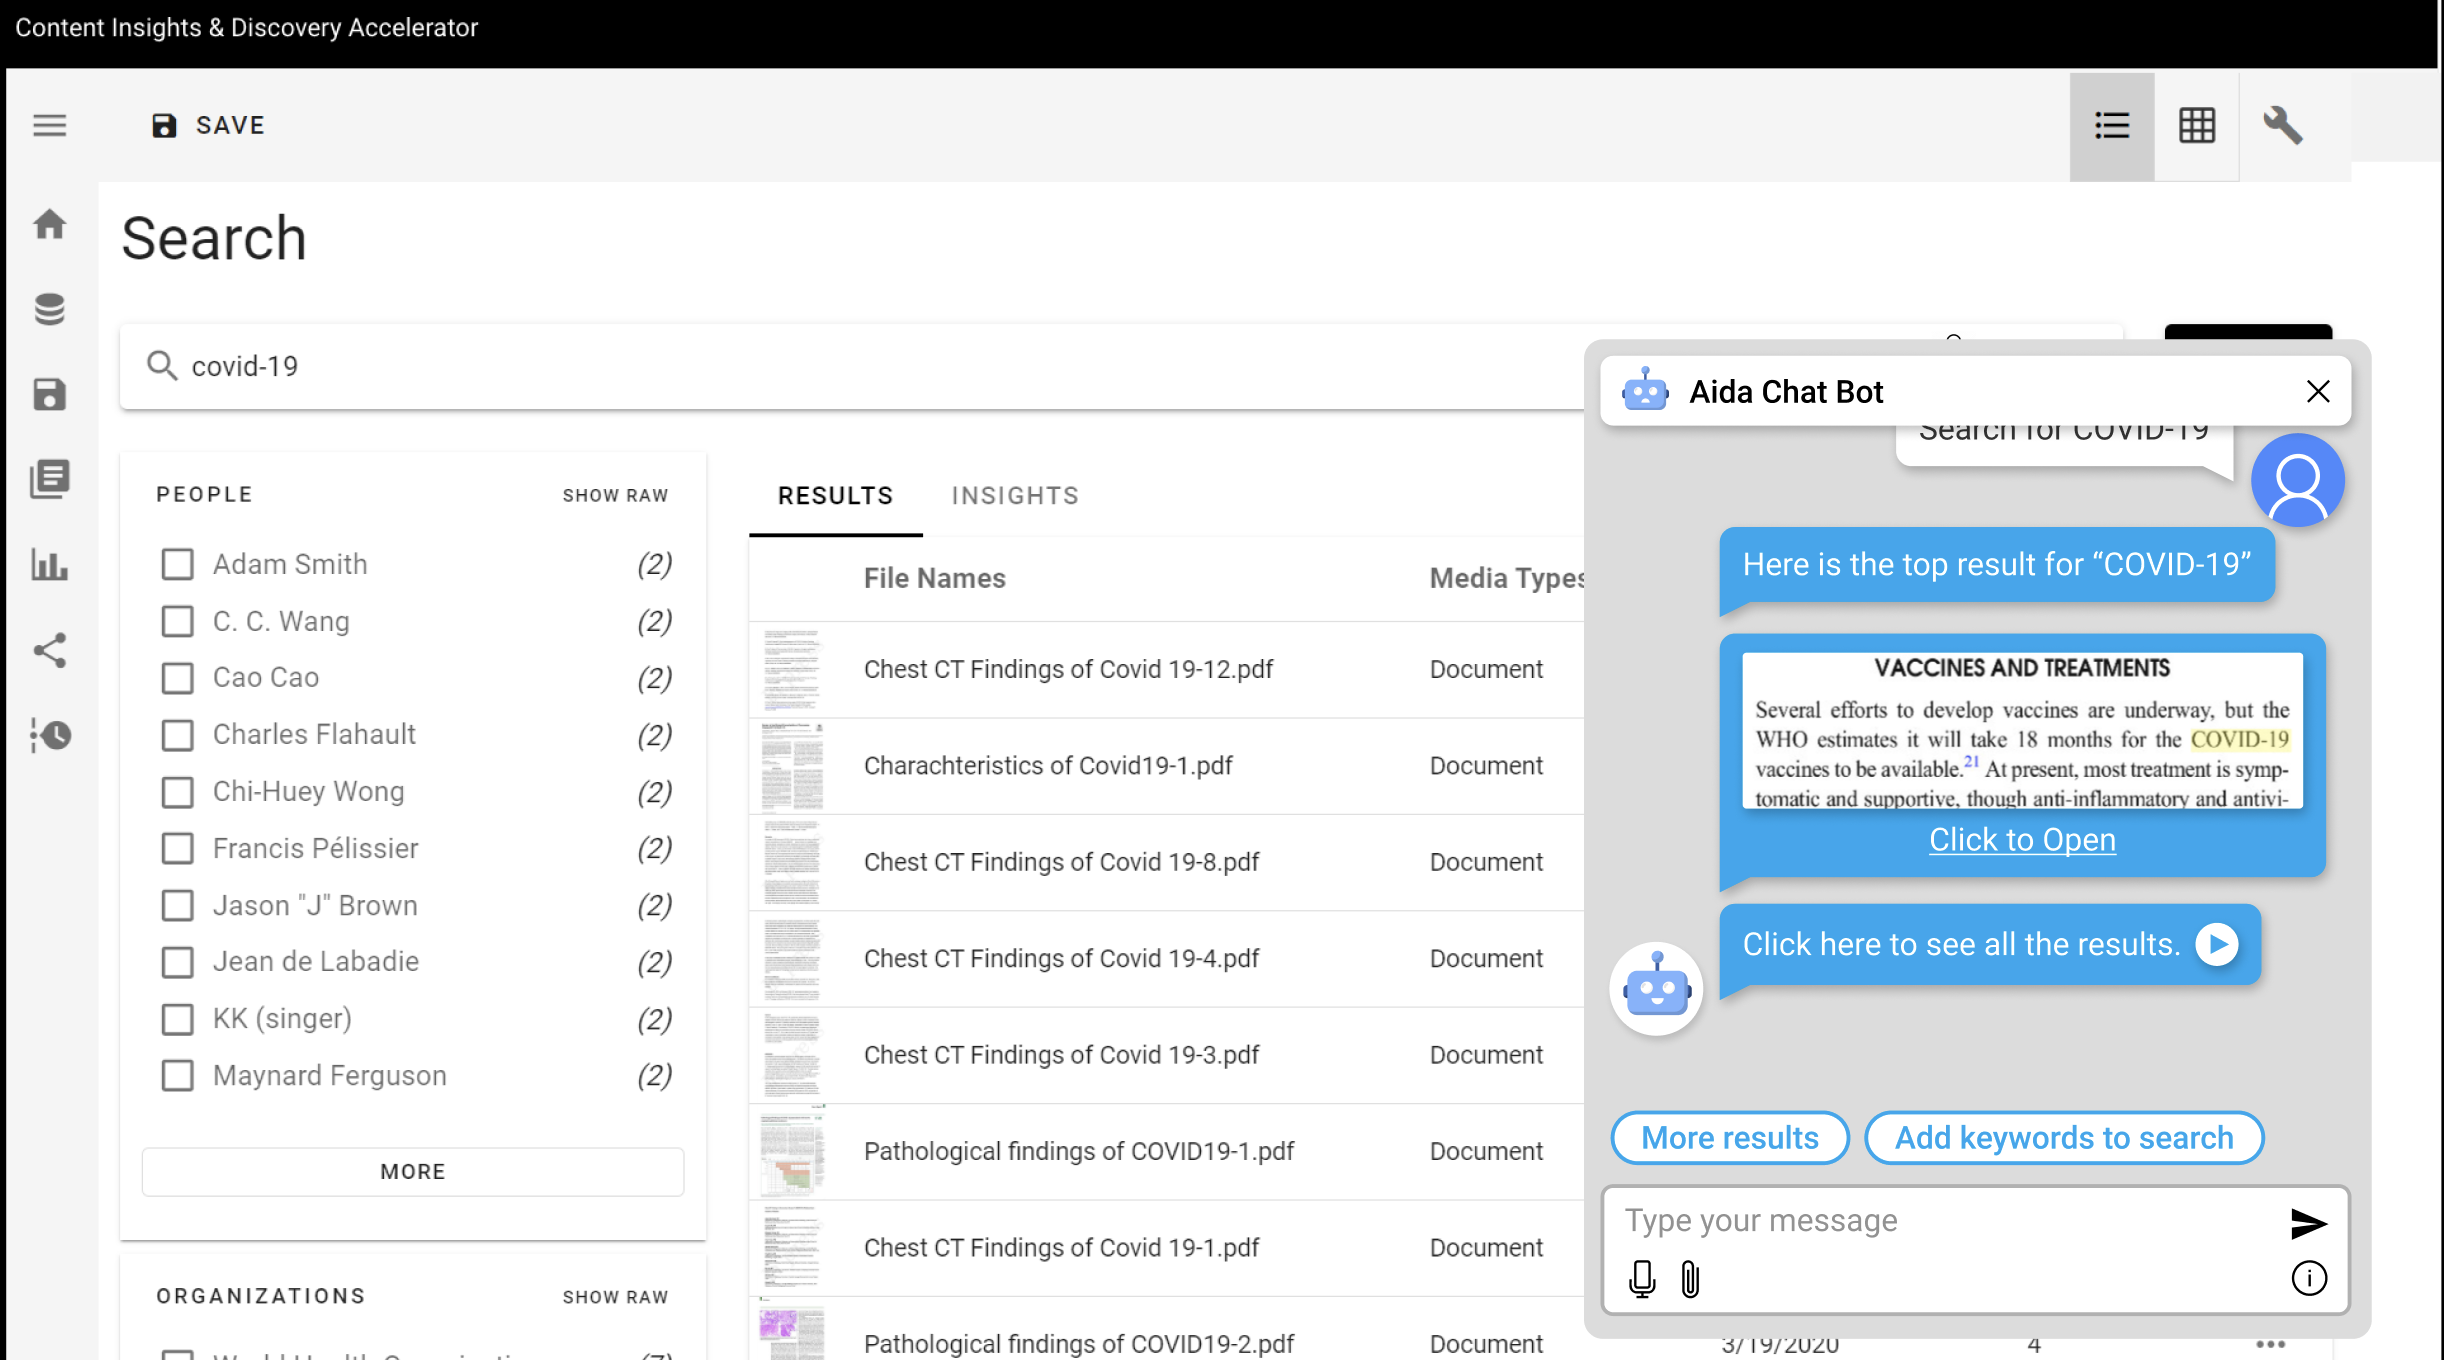Open Chest CT Findings of Covid 19-4.pdf
2444x1360 pixels.
click(x=1061, y=959)
